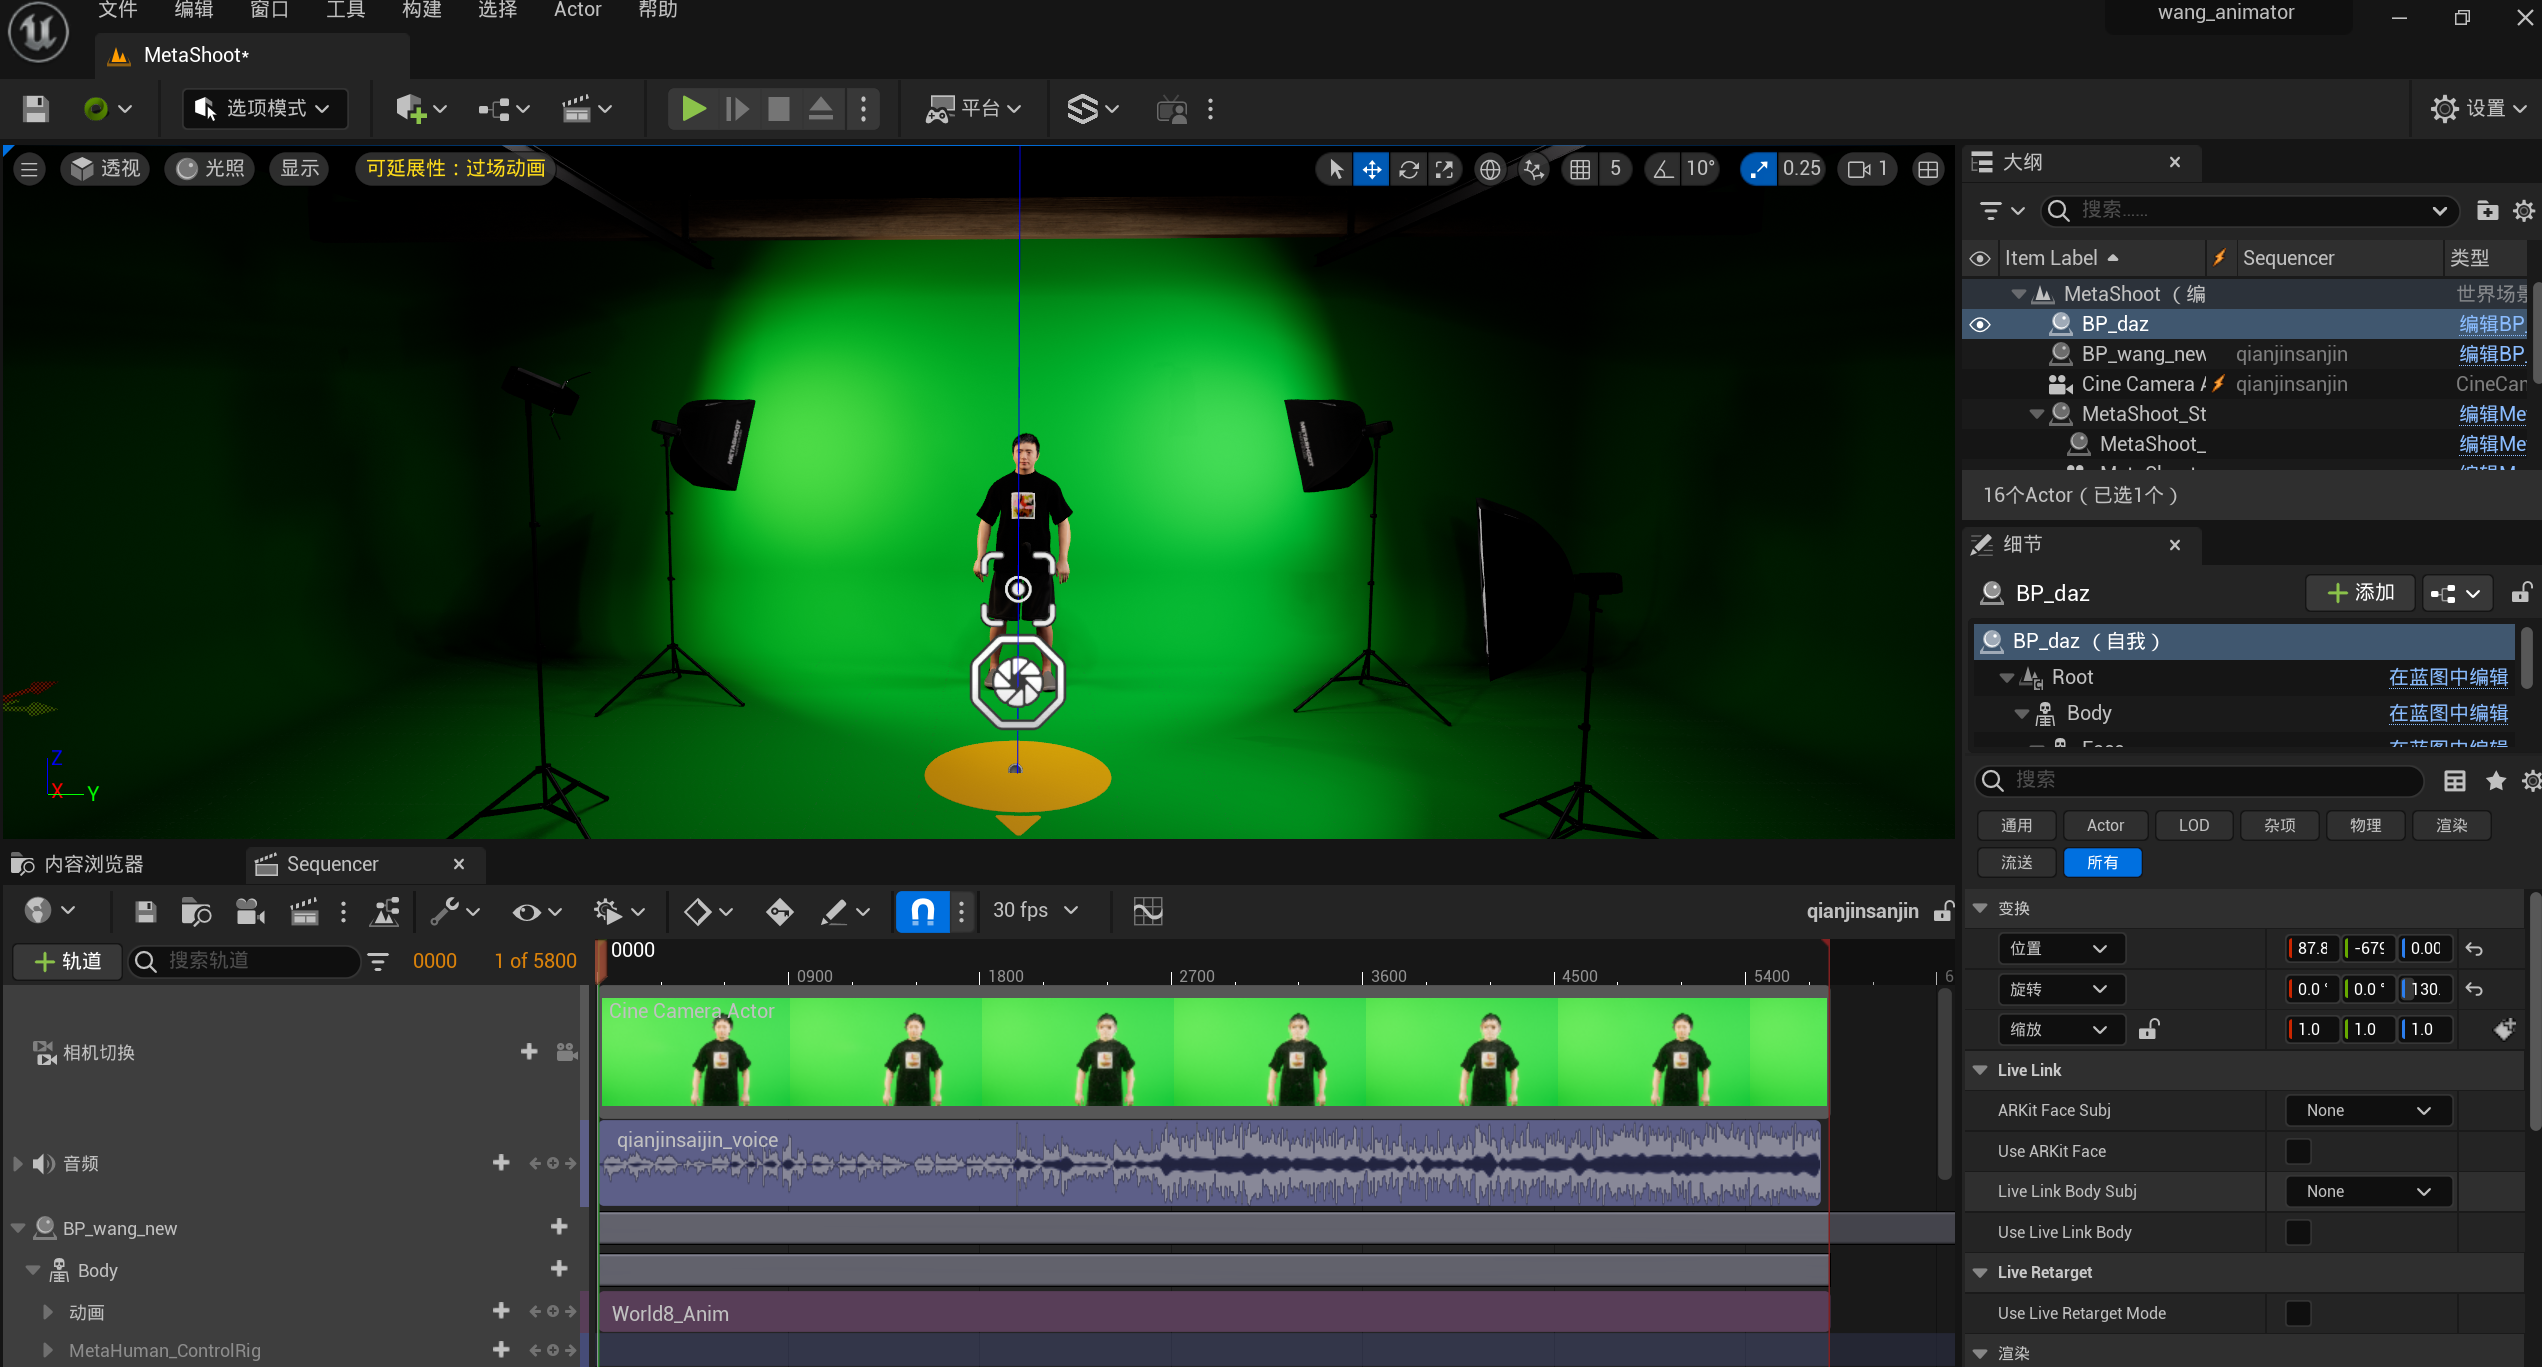Open the Actor menu in menu bar
Screen dimensions: 2542x1367
(577, 10)
